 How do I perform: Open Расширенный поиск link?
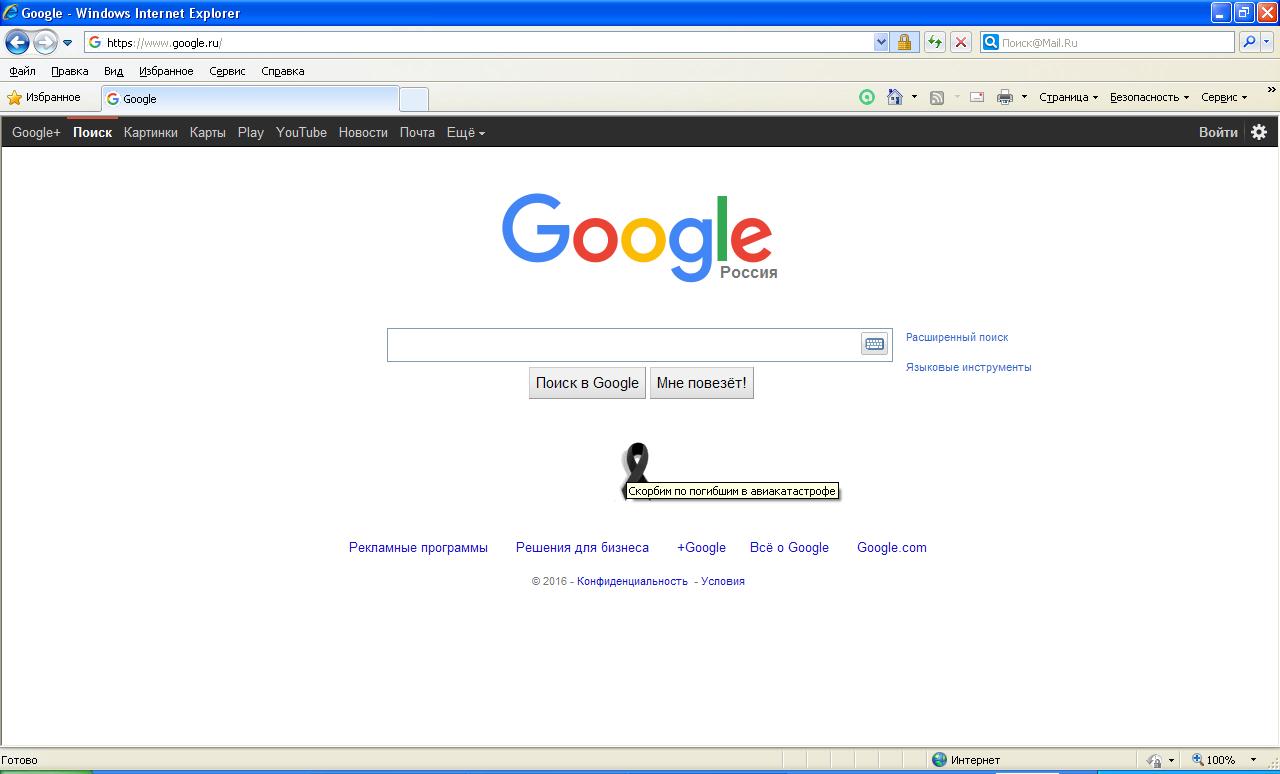tap(957, 337)
